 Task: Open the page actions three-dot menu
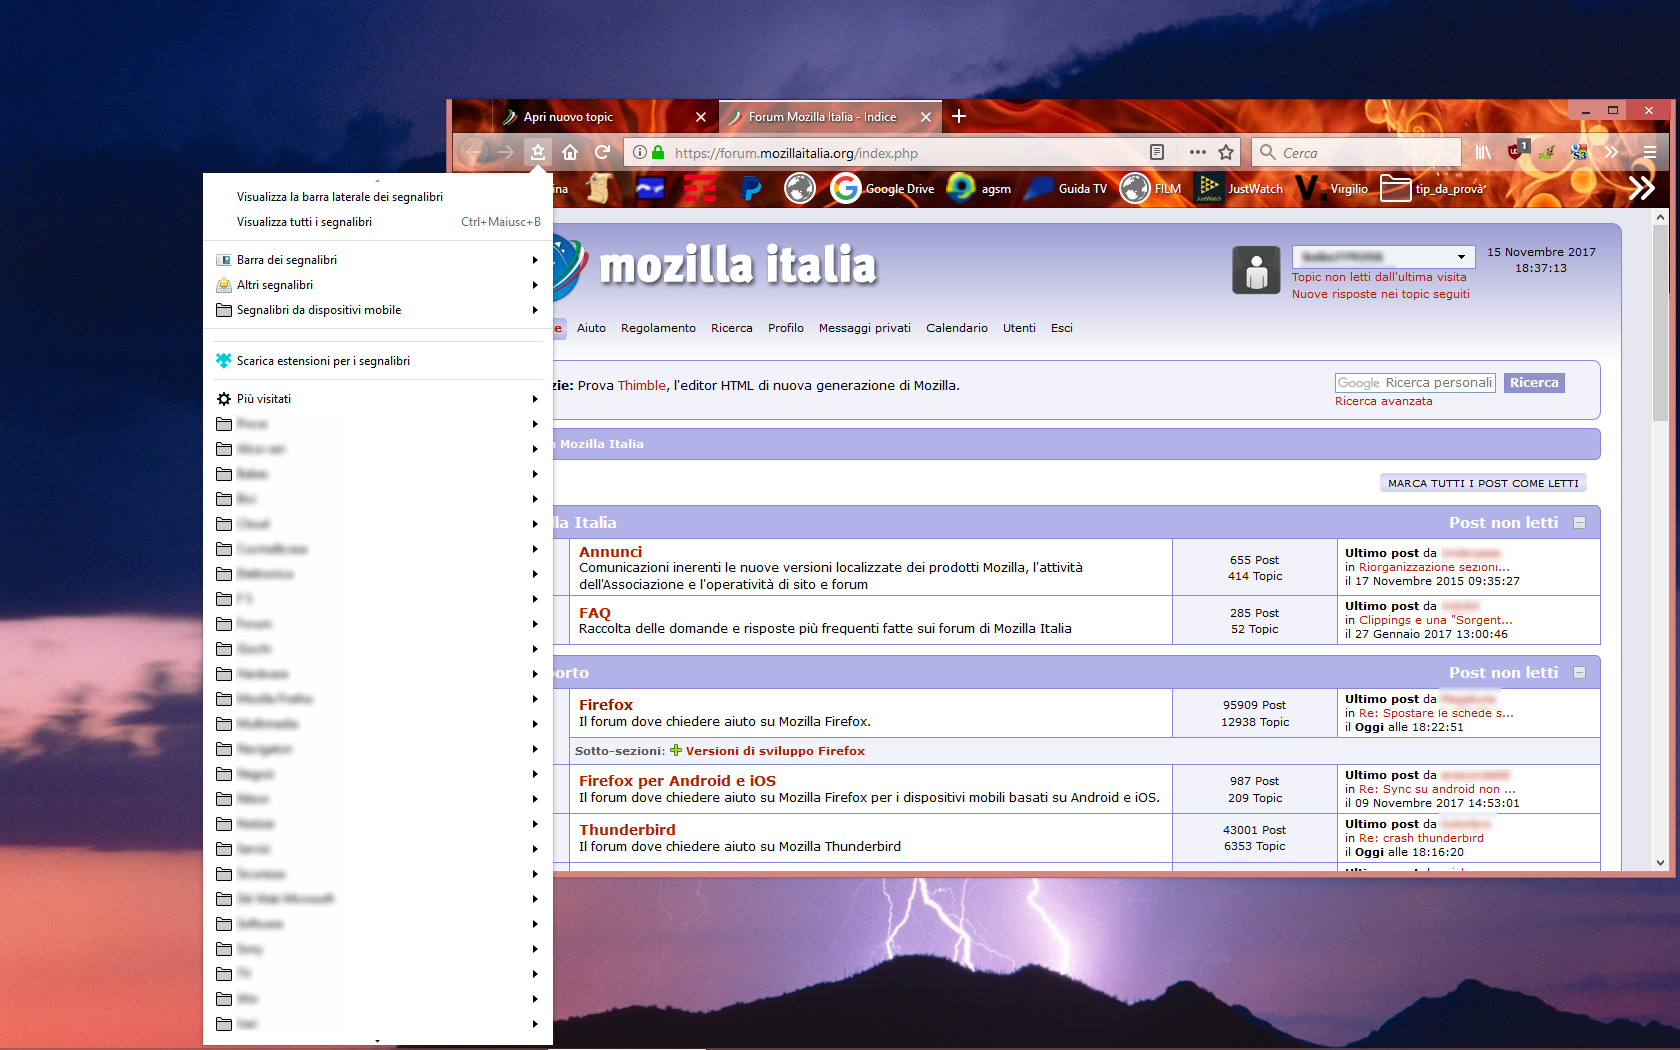pyautogui.click(x=1197, y=152)
